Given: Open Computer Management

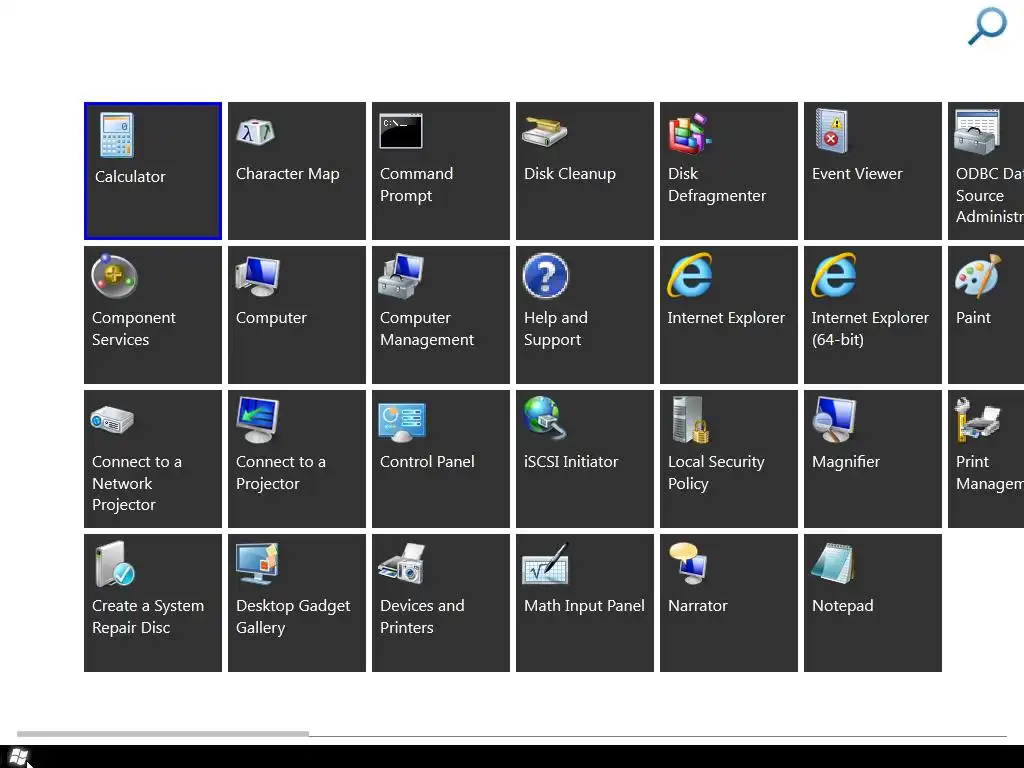Looking at the screenshot, I should tap(441, 315).
